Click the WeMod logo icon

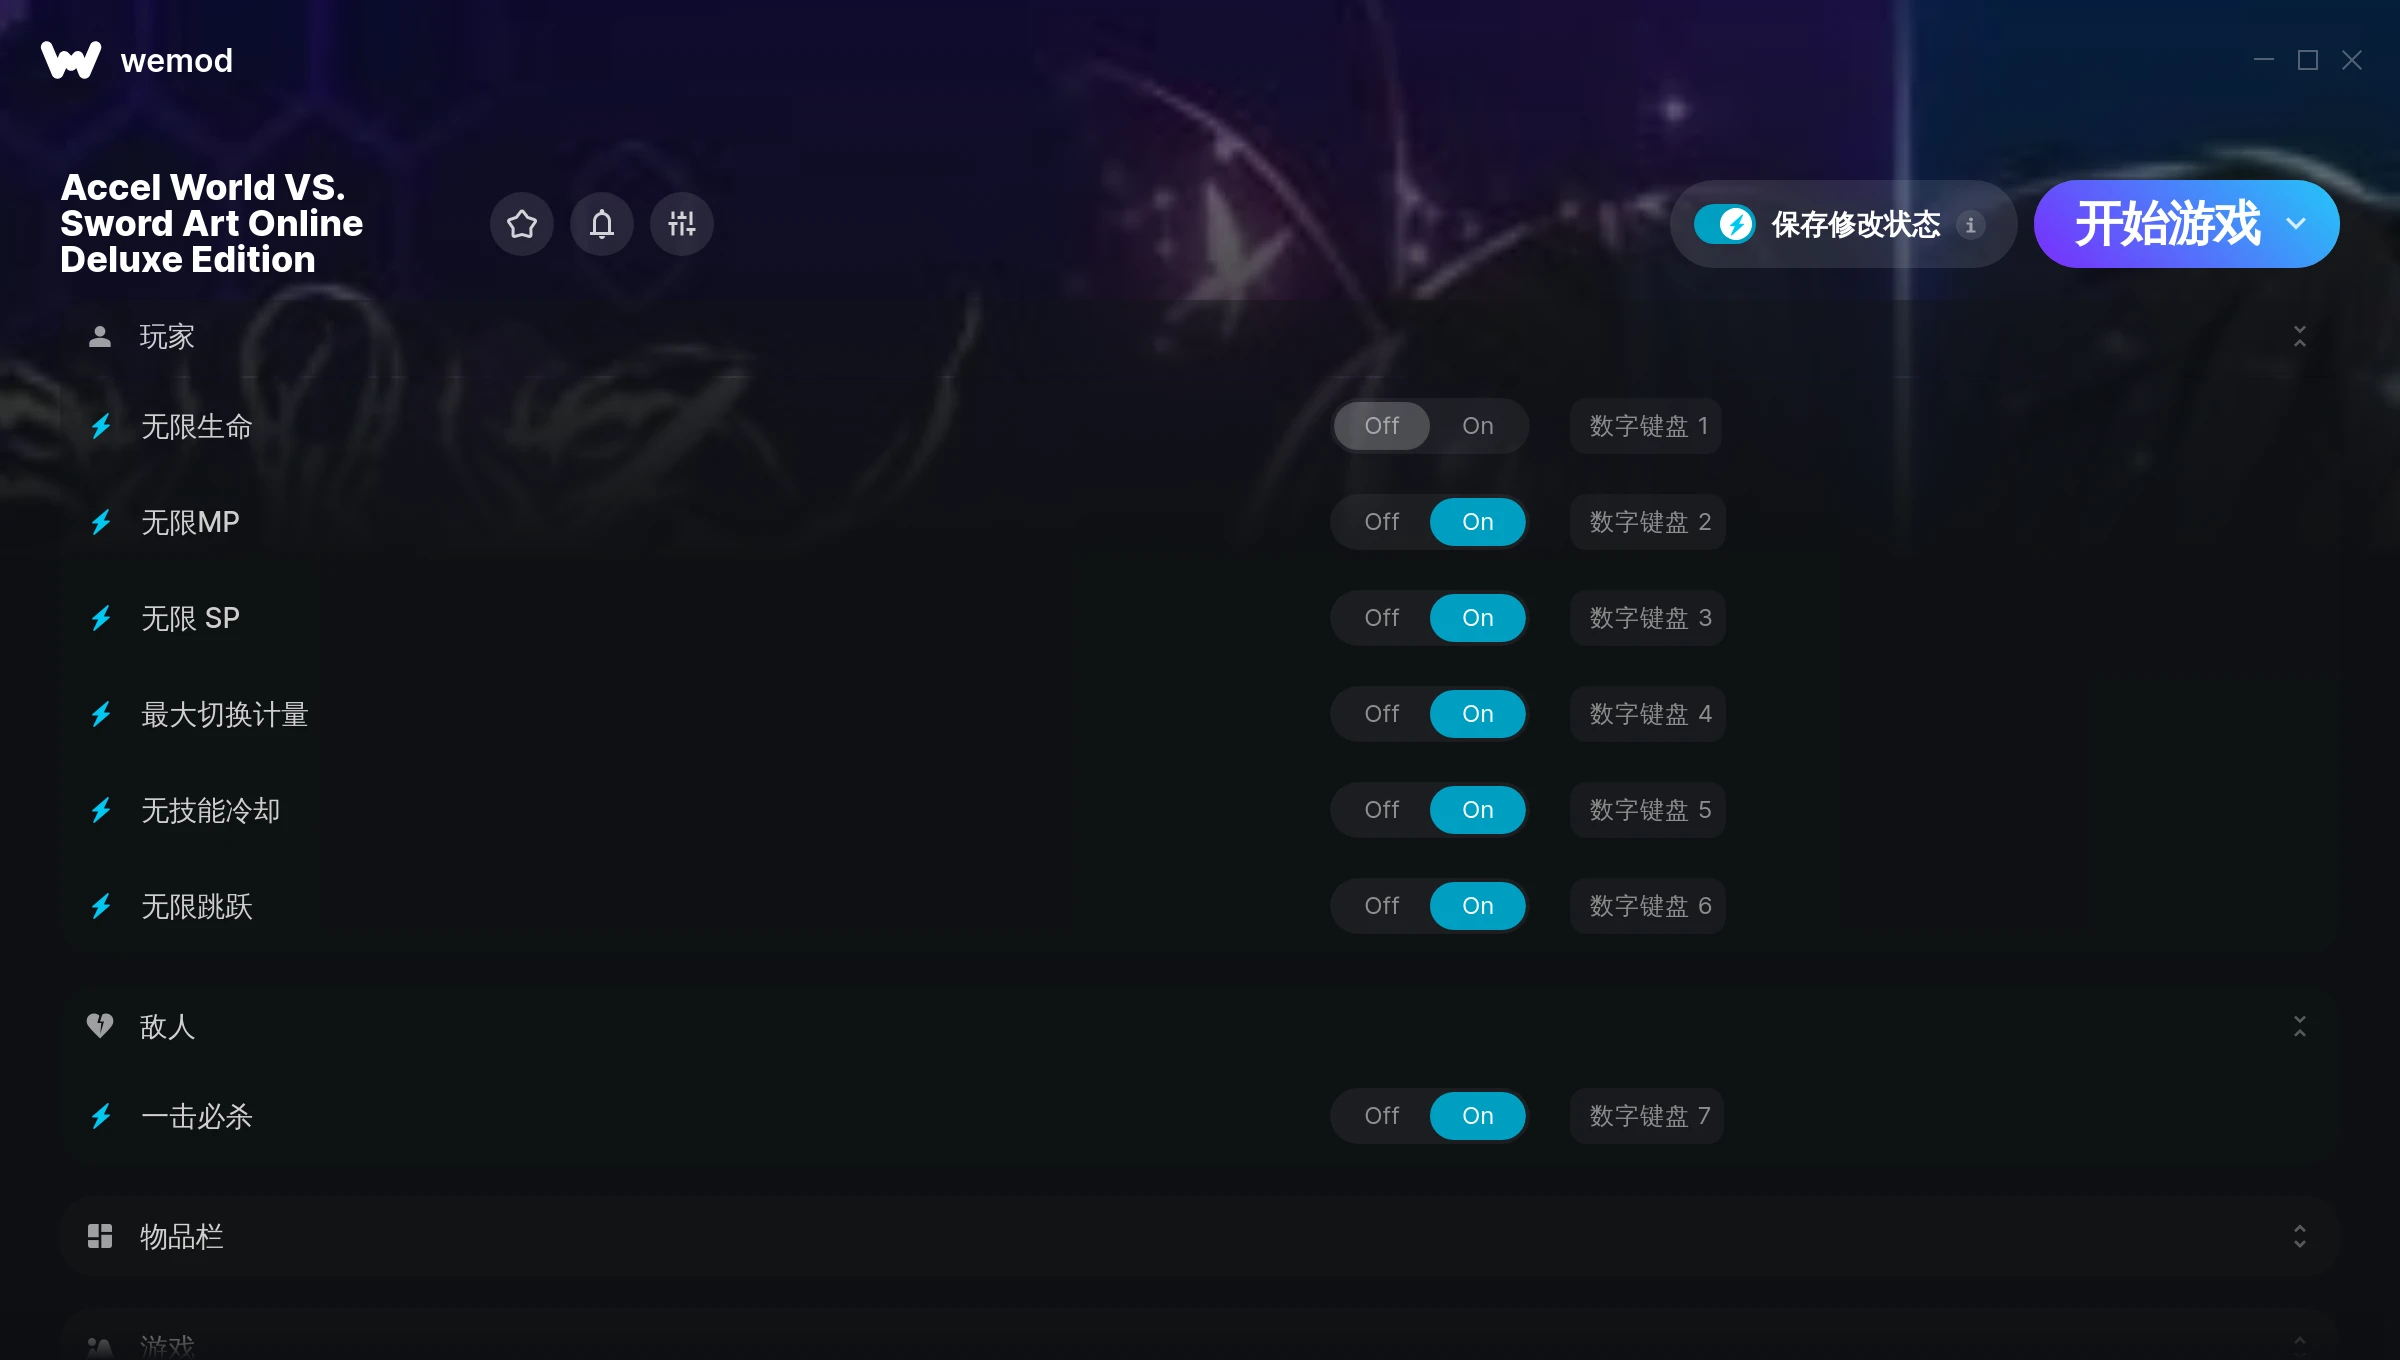point(71,60)
